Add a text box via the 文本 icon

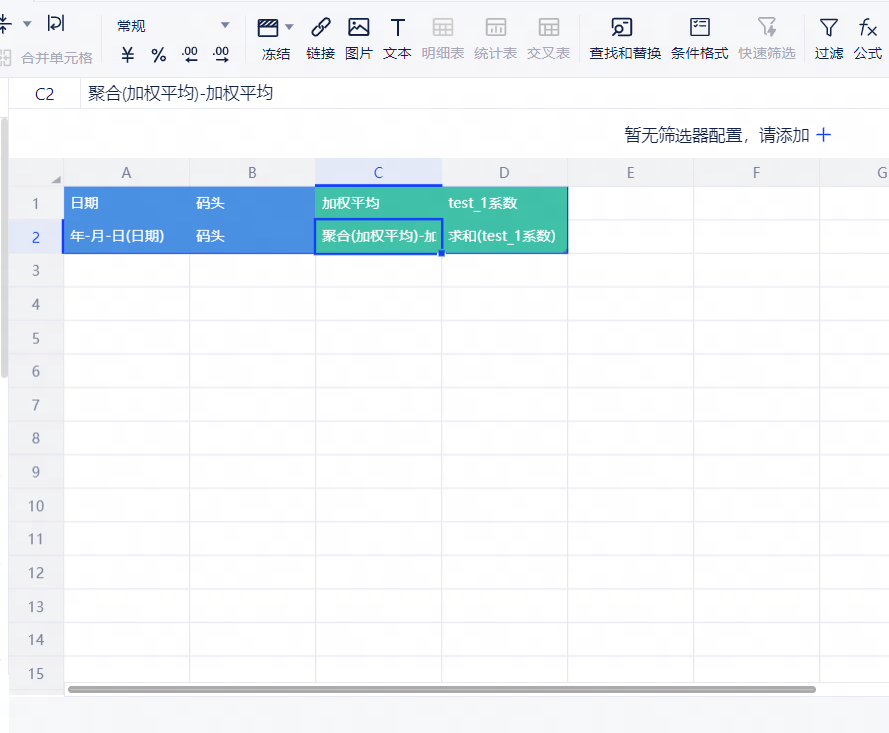click(397, 27)
